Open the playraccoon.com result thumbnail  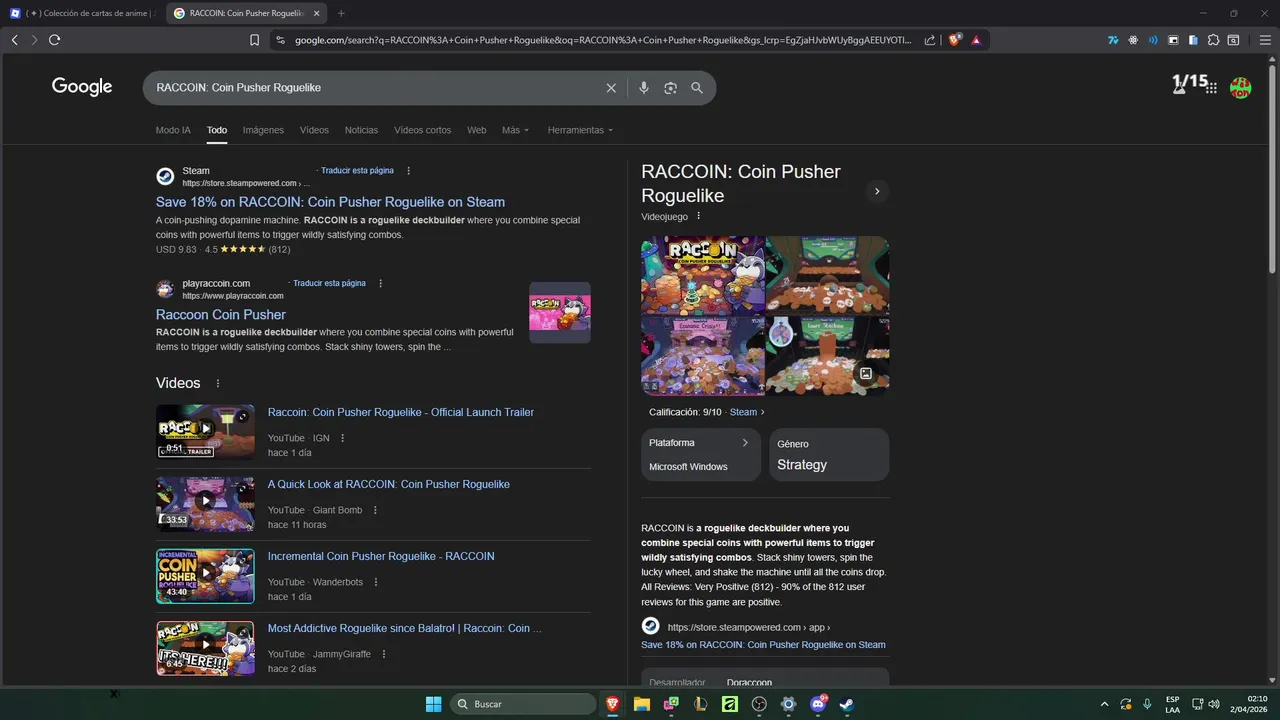tap(560, 312)
